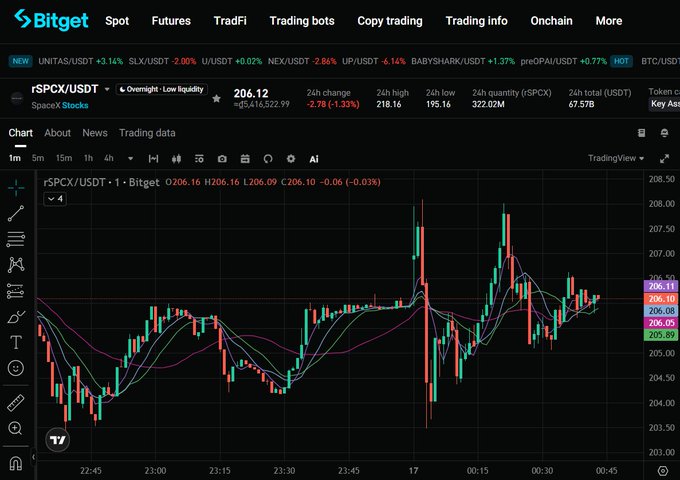This screenshot has width=680, height=480.
Task: Switch to the Trading data tab
Action: coord(147,133)
